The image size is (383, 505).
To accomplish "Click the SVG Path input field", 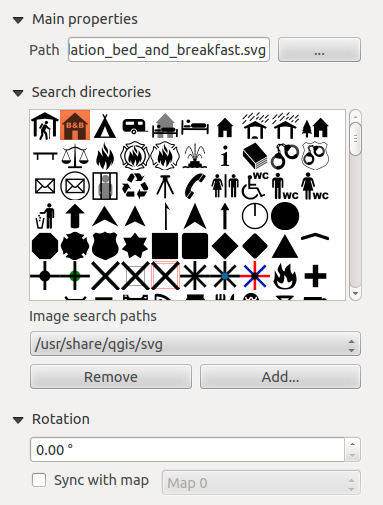I will [x=169, y=50].
